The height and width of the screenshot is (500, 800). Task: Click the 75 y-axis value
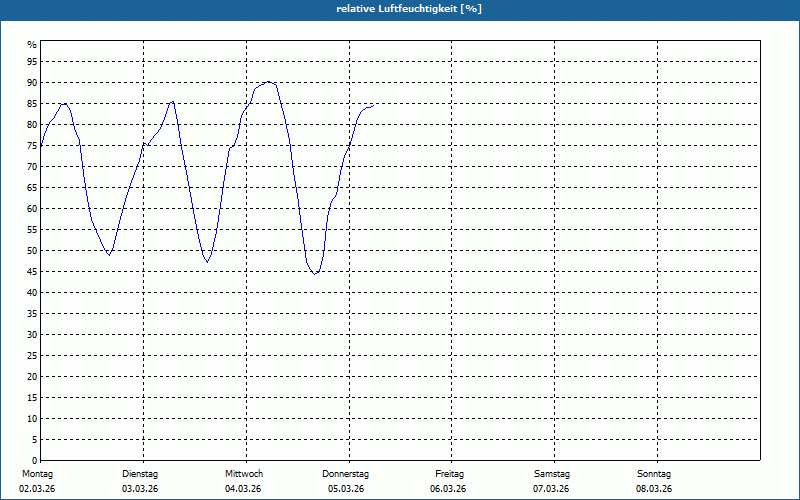pos(32,146)
